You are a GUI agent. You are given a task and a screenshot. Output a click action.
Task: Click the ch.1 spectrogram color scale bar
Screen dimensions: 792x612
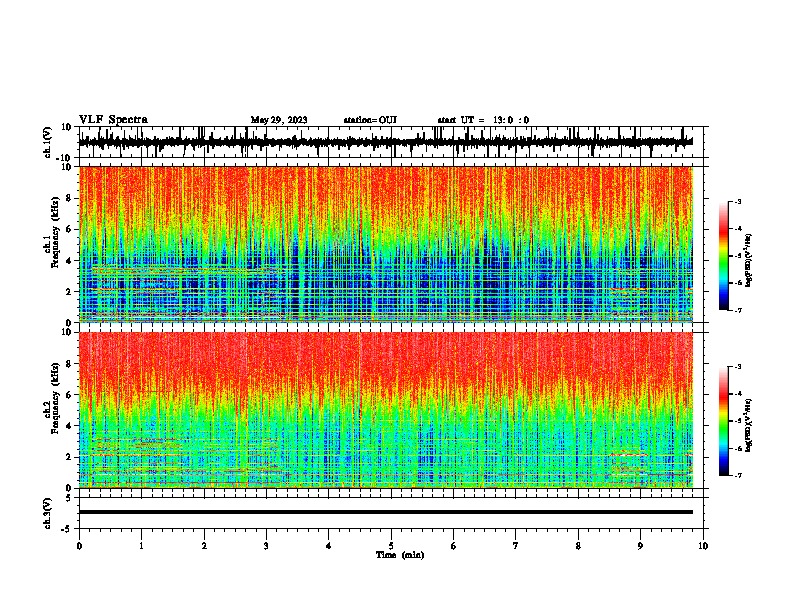coord(723,256)
